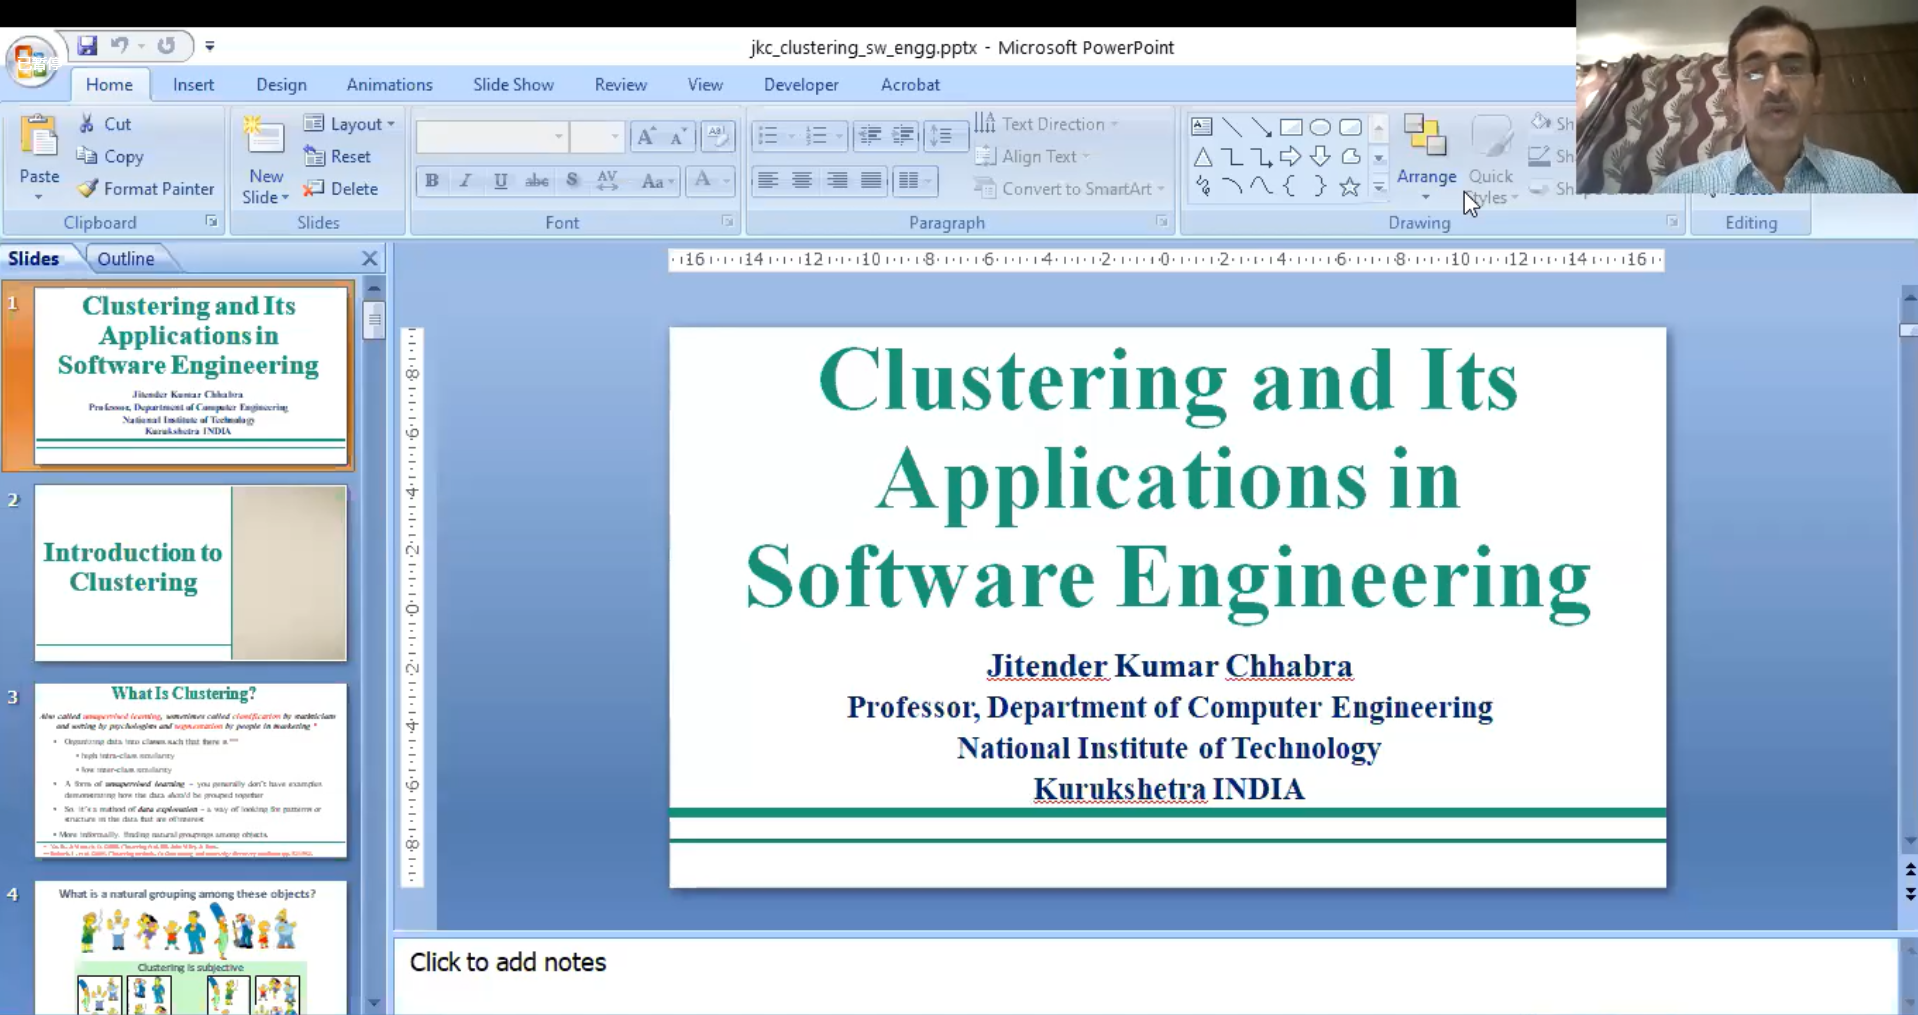1918x1015 pixels.
Task: Toggle Italic formatting
Action: pyautogui.click(x=465, y=181)
